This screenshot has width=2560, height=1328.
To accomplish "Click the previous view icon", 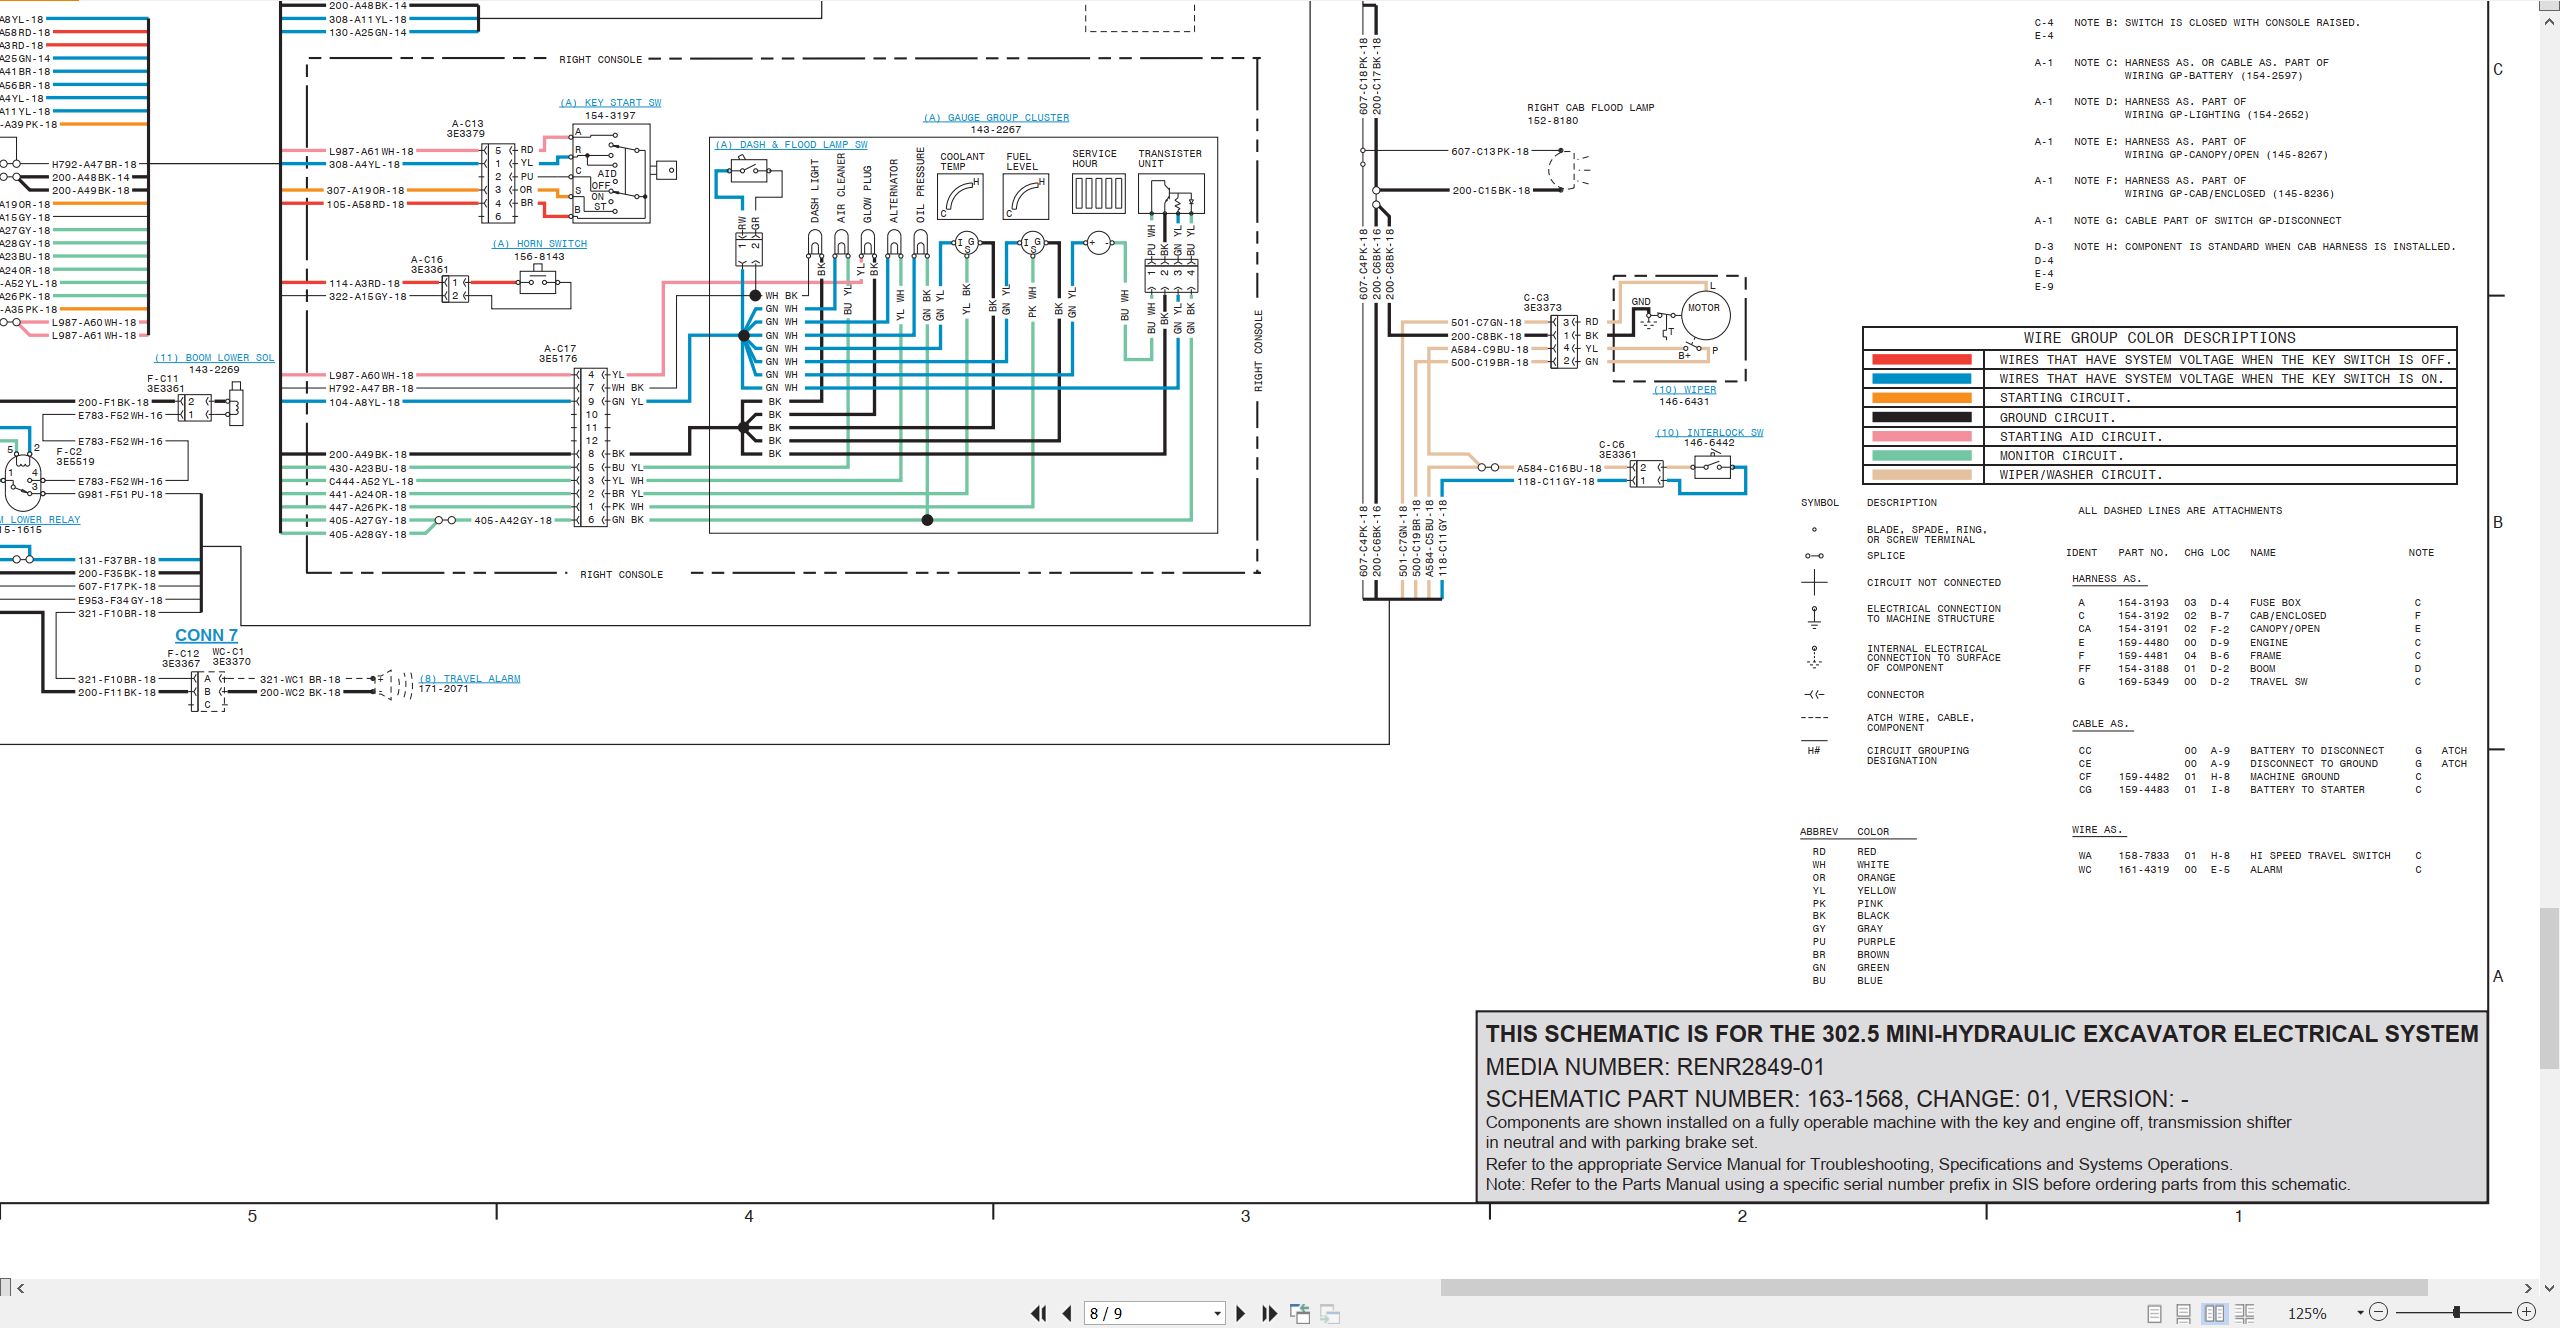I will pyautogui.click(x=1300, y=1313).
